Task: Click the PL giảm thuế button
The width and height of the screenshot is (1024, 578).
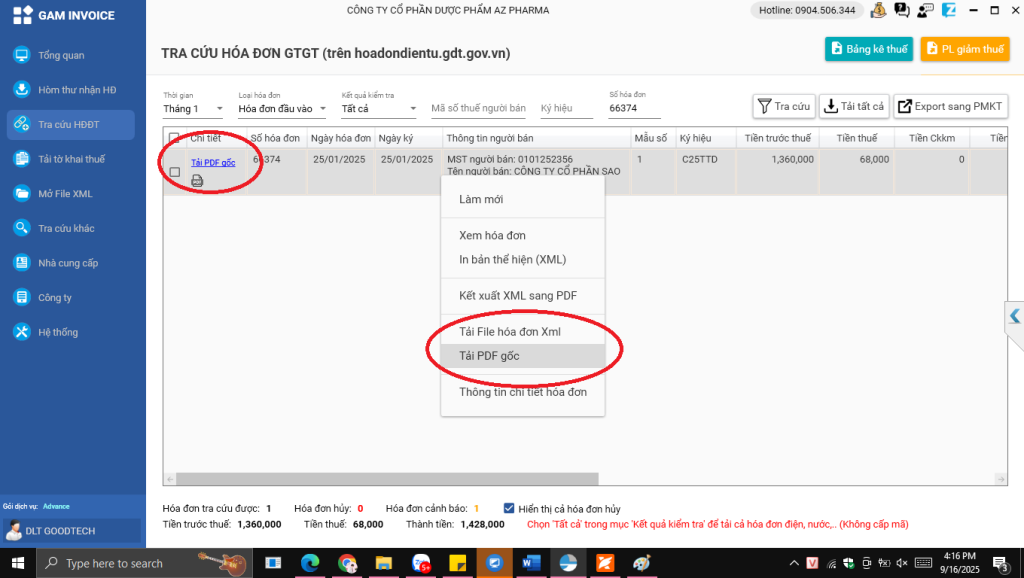Action: pyautogui.click(x=965, y=49)
